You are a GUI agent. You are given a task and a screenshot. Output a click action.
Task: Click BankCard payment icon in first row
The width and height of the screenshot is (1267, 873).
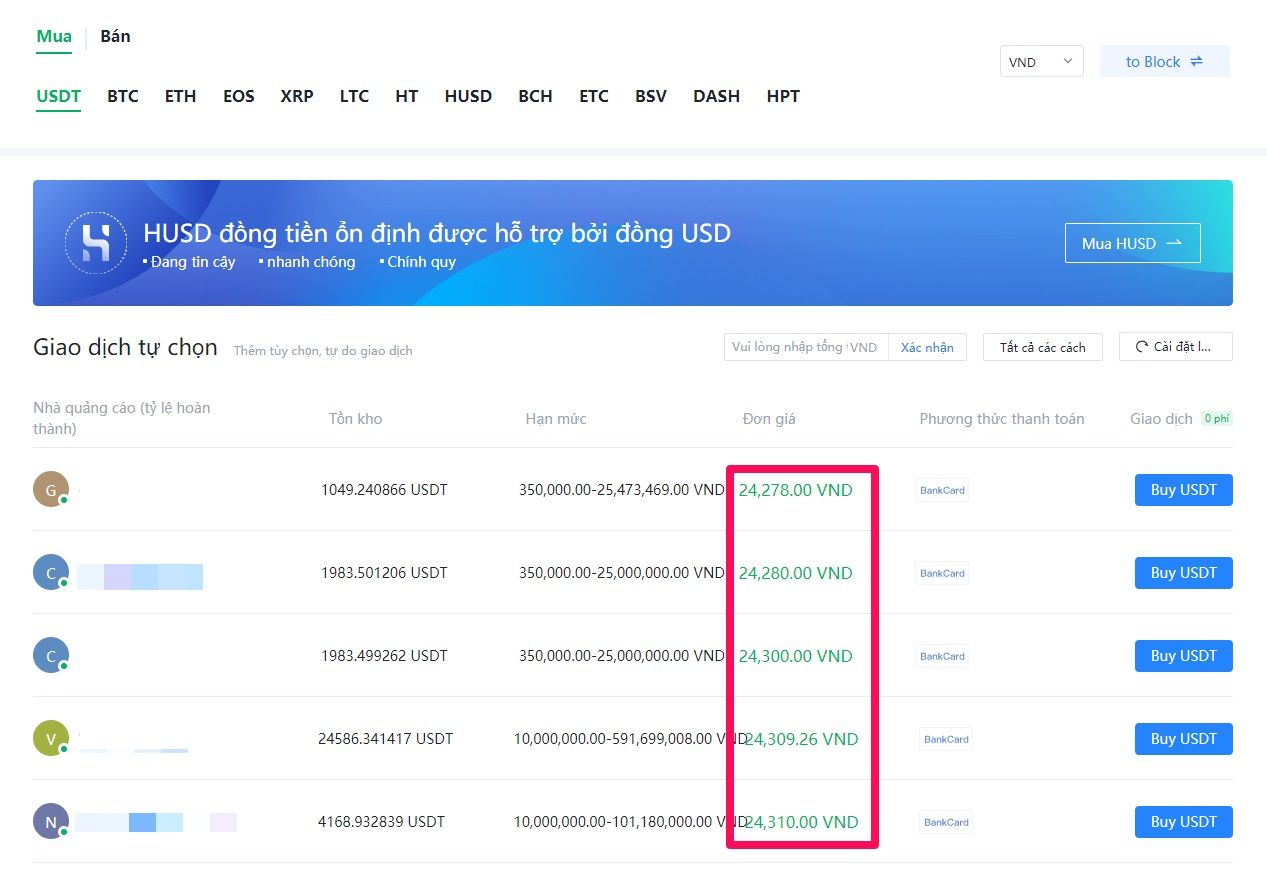942,490
